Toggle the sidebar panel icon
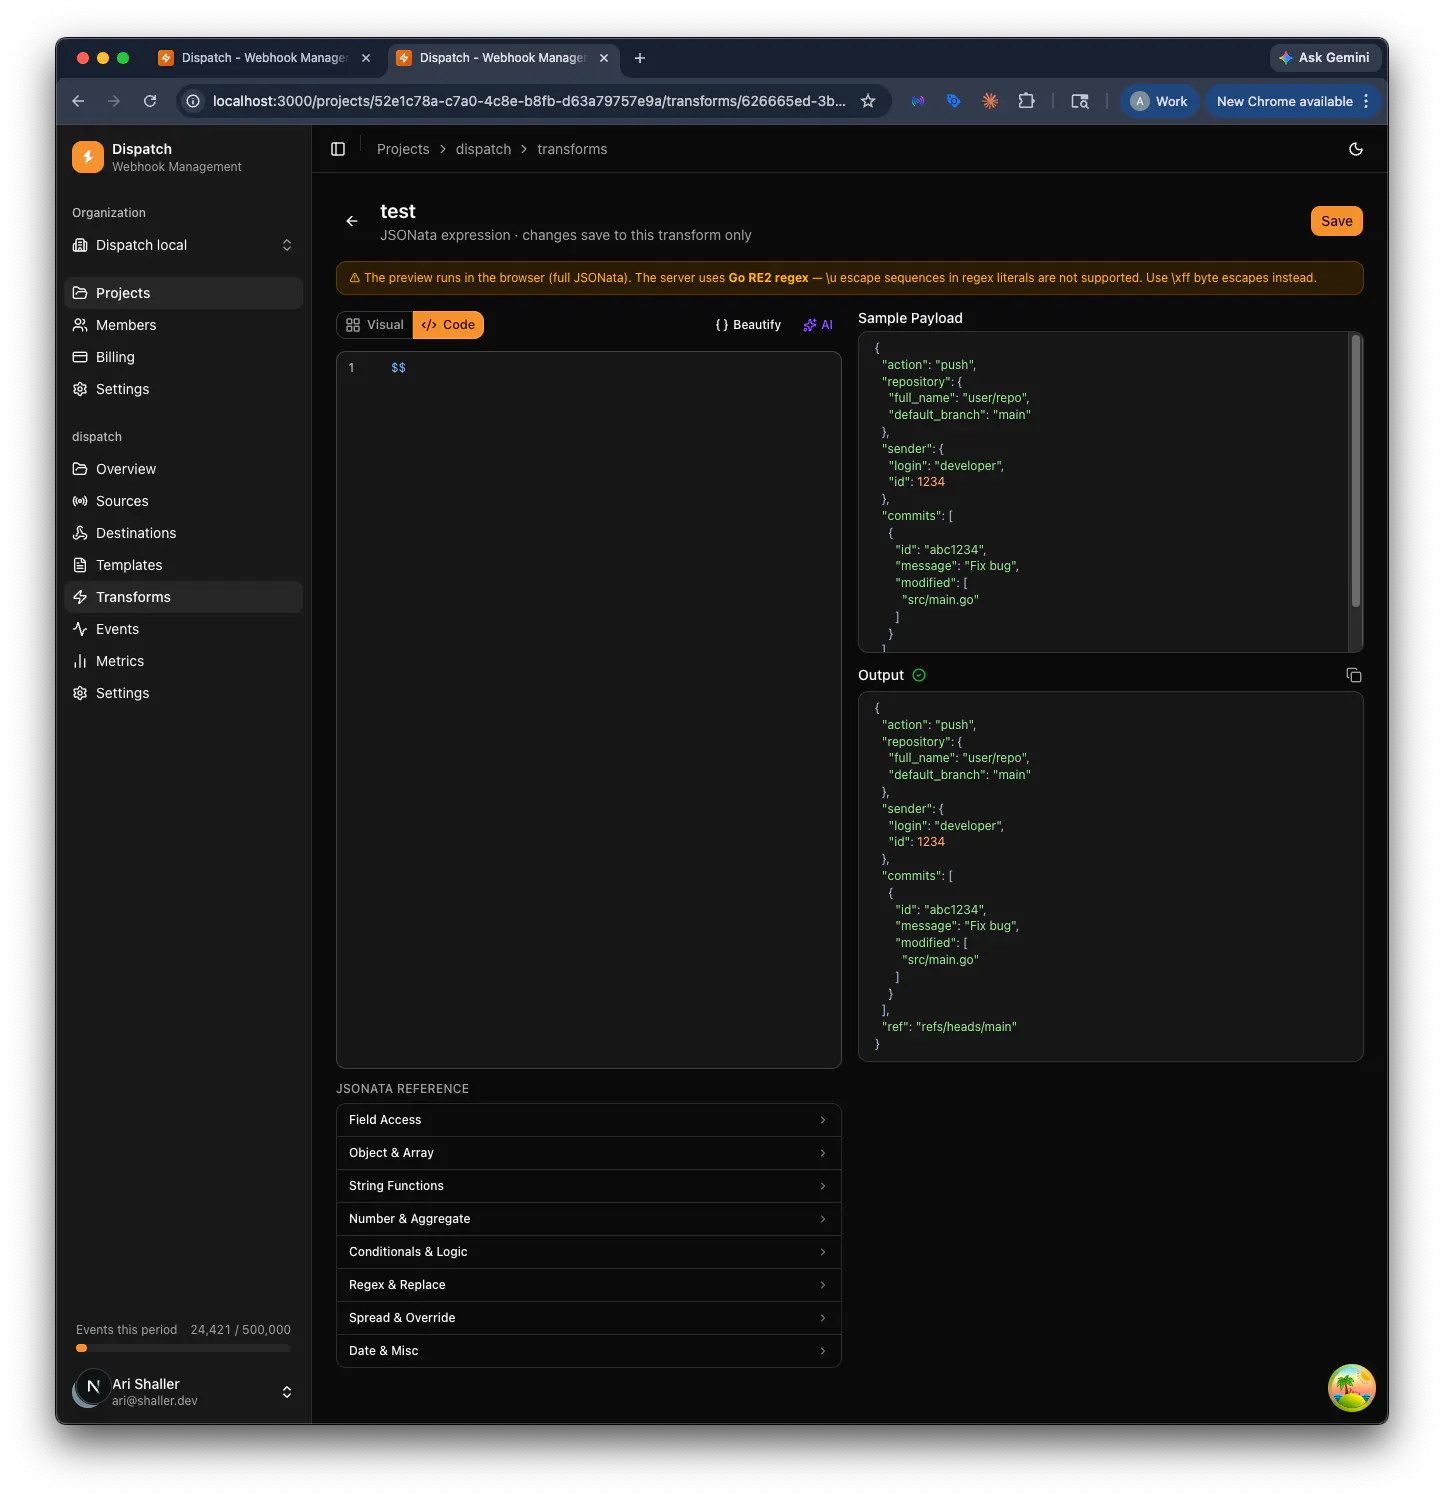Screen dimensions: 1444x1498 tap(338, 149)
